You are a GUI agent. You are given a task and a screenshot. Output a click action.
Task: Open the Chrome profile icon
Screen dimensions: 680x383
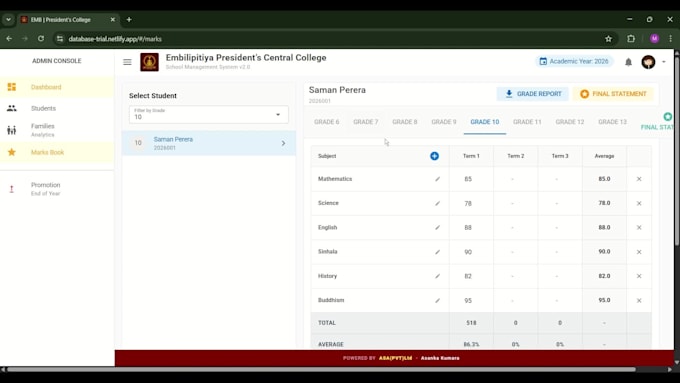click(x=654, y=39)
